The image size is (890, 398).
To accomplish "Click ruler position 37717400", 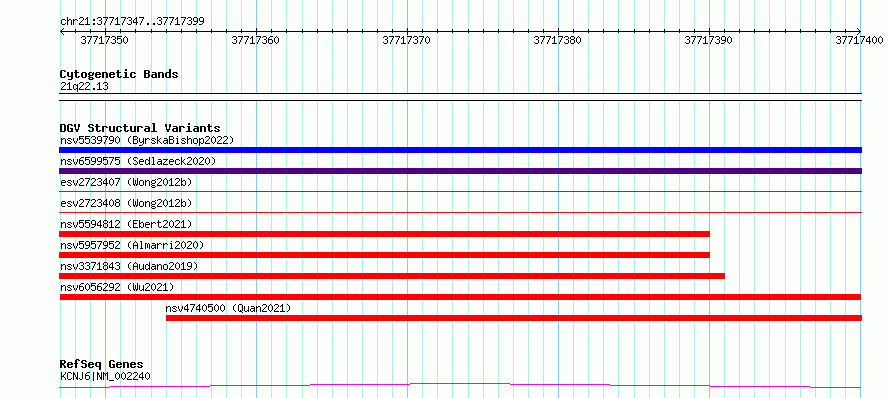I will 859,40.
